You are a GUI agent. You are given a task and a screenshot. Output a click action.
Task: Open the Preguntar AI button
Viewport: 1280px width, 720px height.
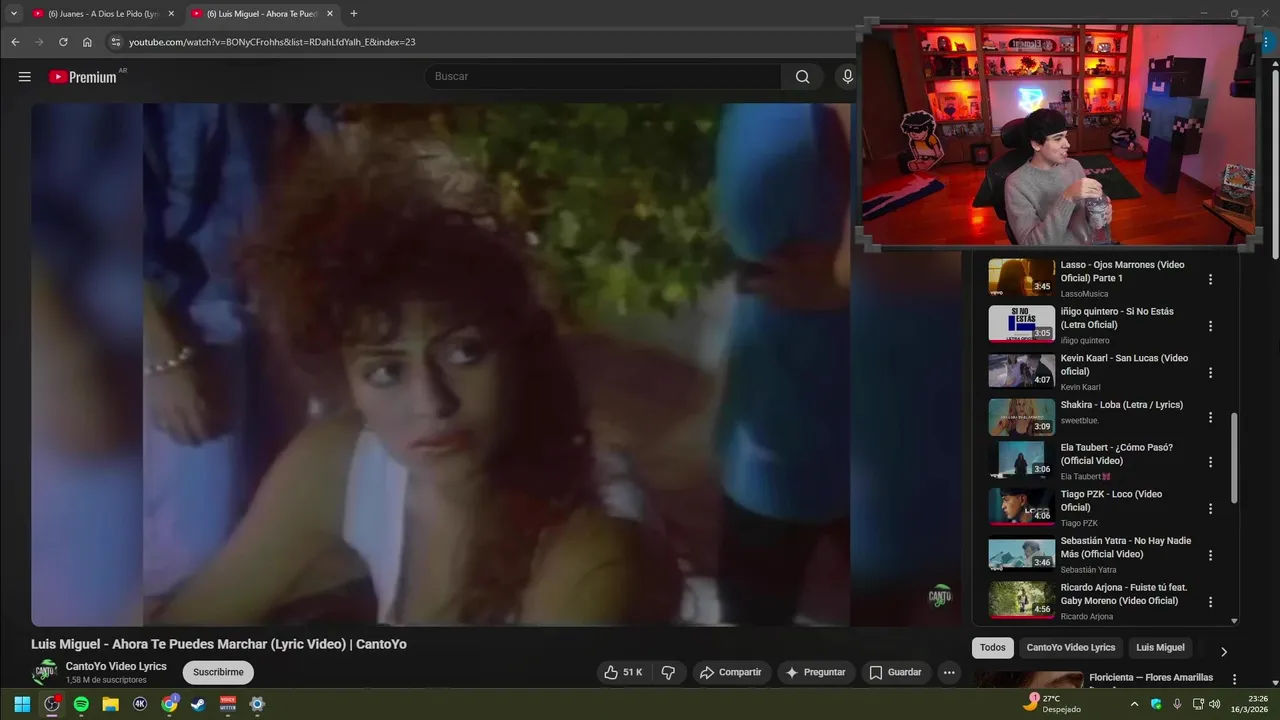click(816, 672)
